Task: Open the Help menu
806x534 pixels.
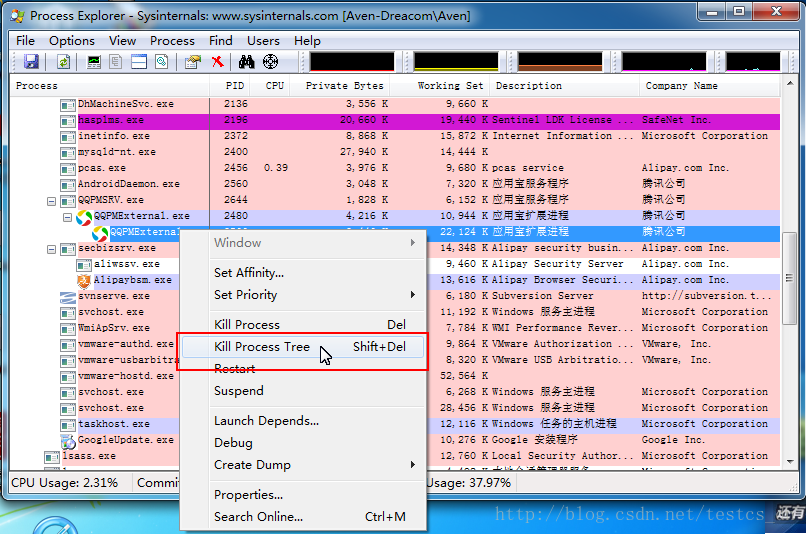Action: [307, 41]
